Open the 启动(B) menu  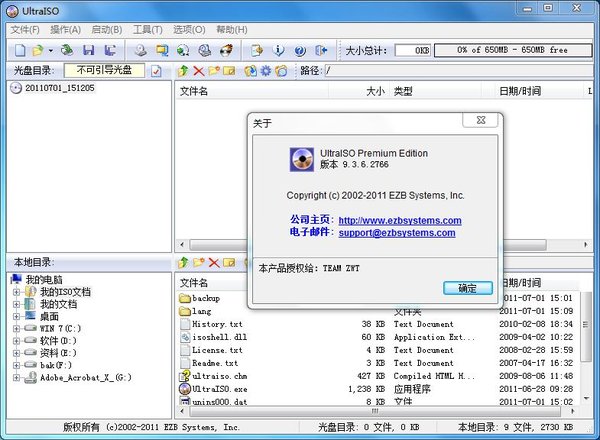coord(107,29)
